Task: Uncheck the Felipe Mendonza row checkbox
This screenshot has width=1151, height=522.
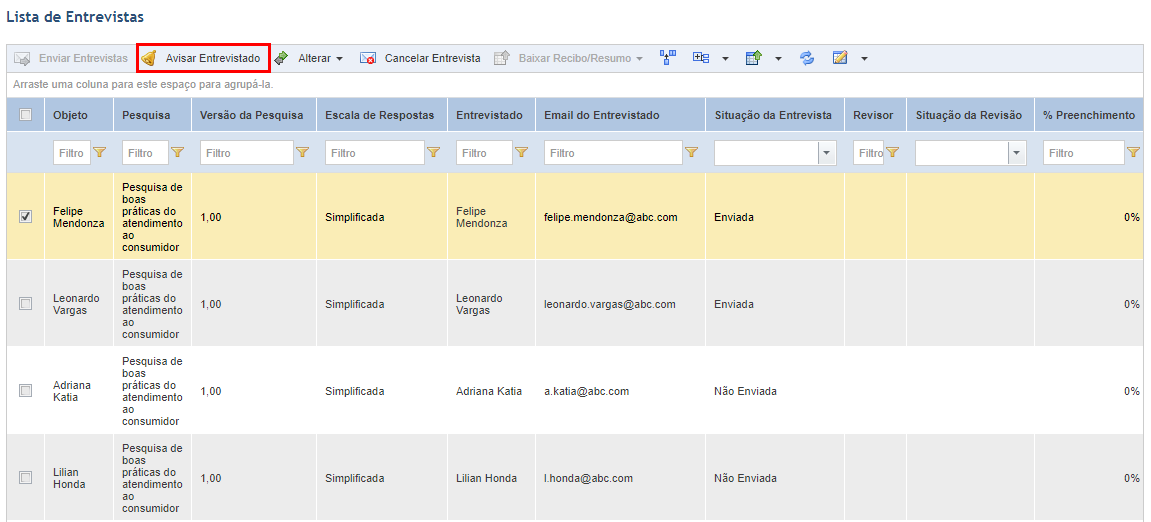Action: (26, 217)
